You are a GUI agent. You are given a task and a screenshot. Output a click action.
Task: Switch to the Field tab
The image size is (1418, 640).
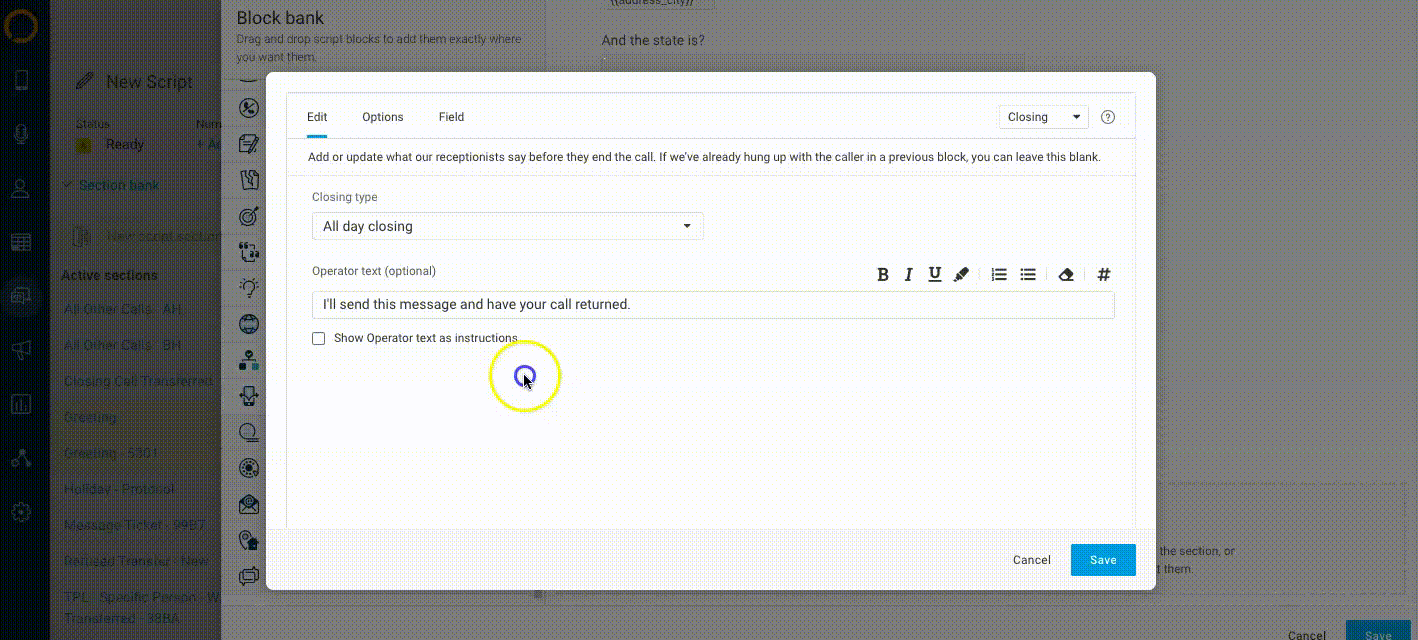[451, 117]
